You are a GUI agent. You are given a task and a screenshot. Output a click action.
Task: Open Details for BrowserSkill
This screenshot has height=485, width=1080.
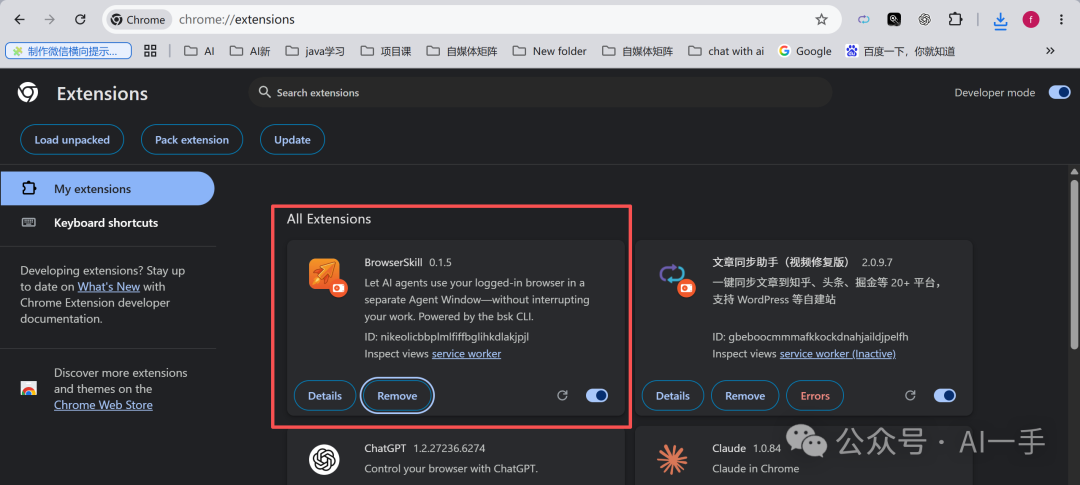[324, 395]
